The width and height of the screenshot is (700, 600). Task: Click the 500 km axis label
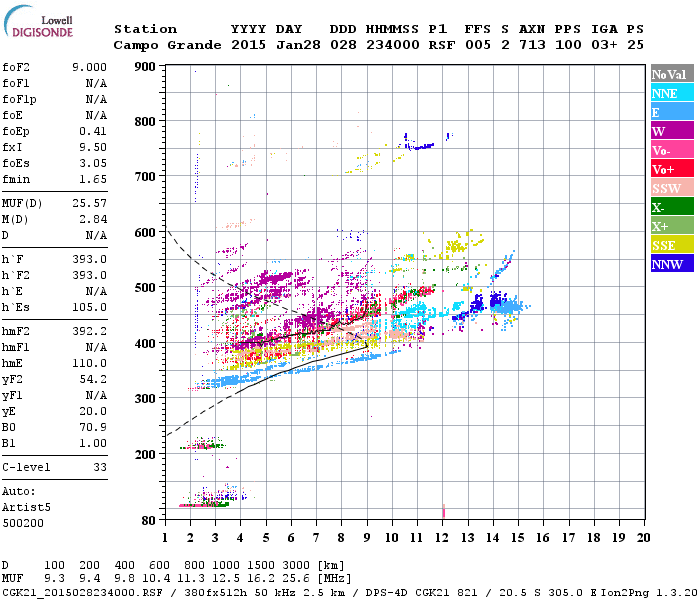[x=145, y=288]
